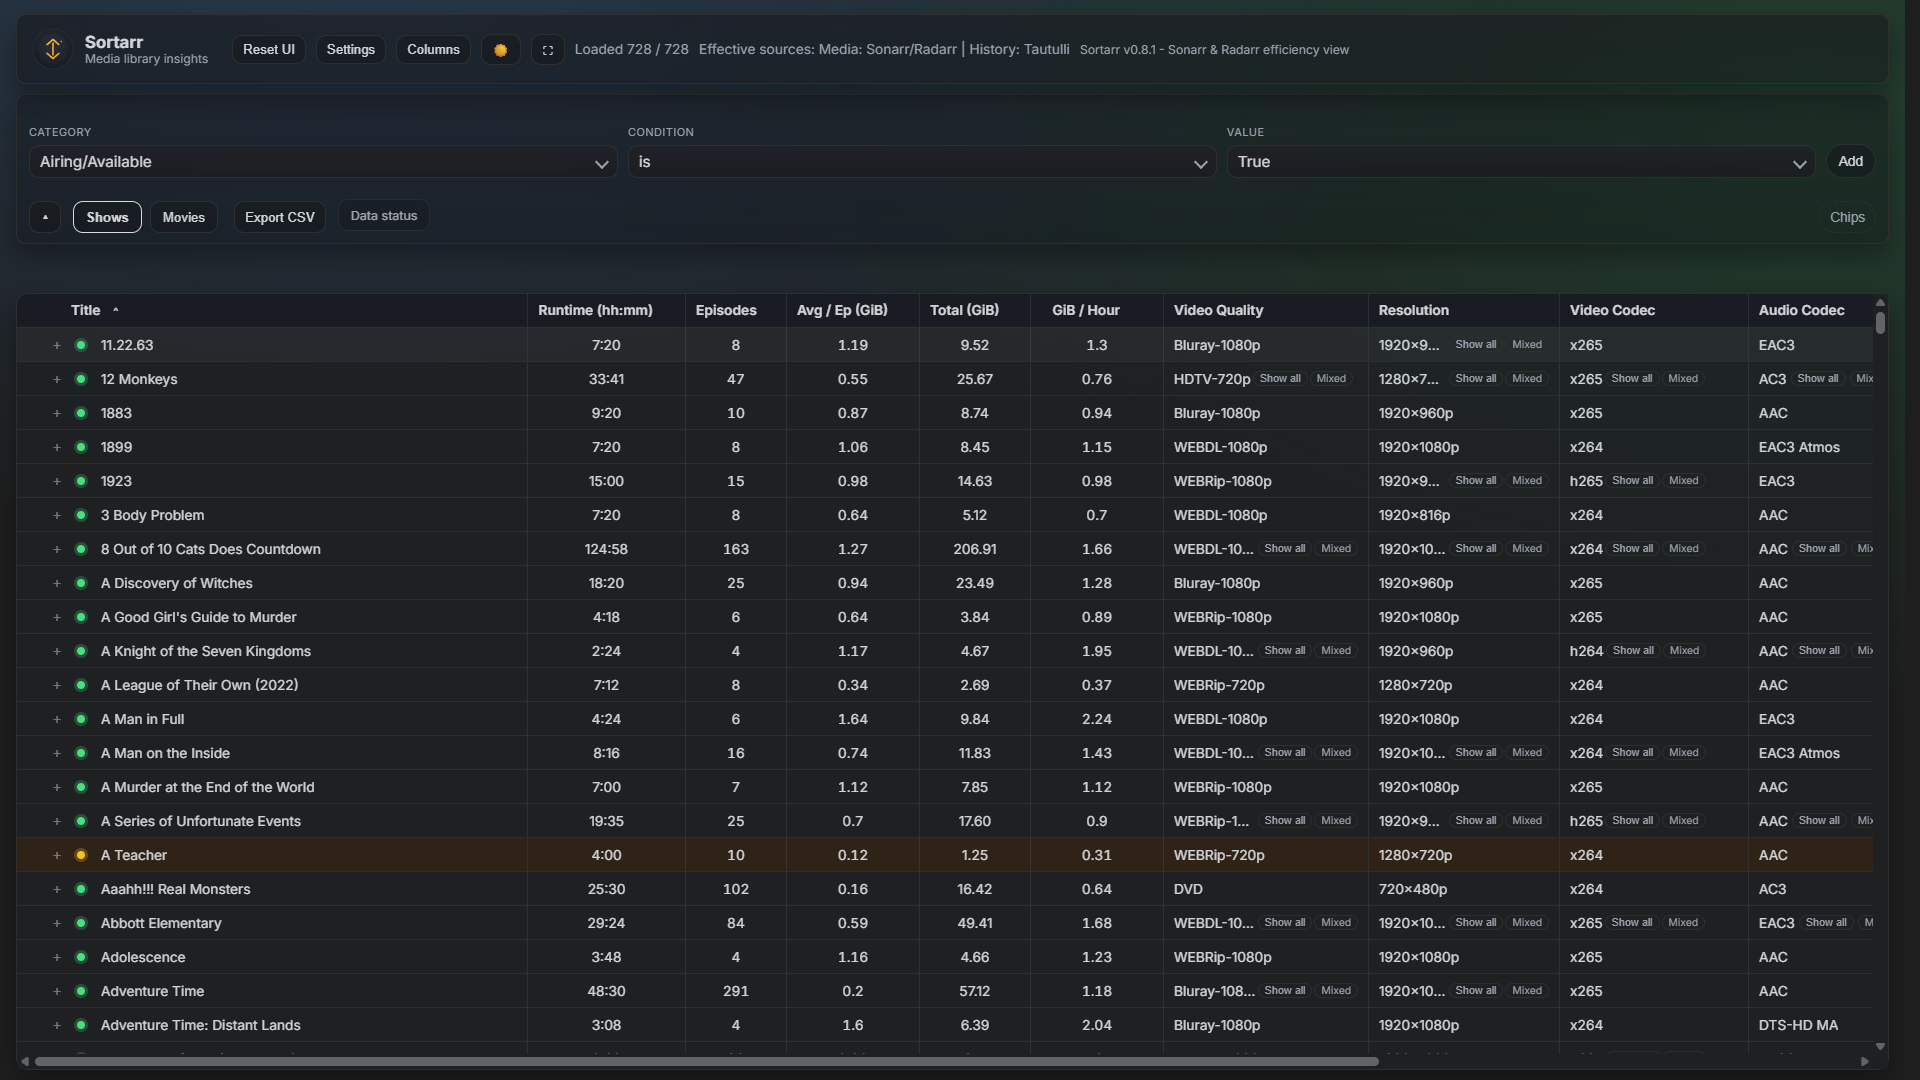Click the orange status dot for A Teacher

81,856
